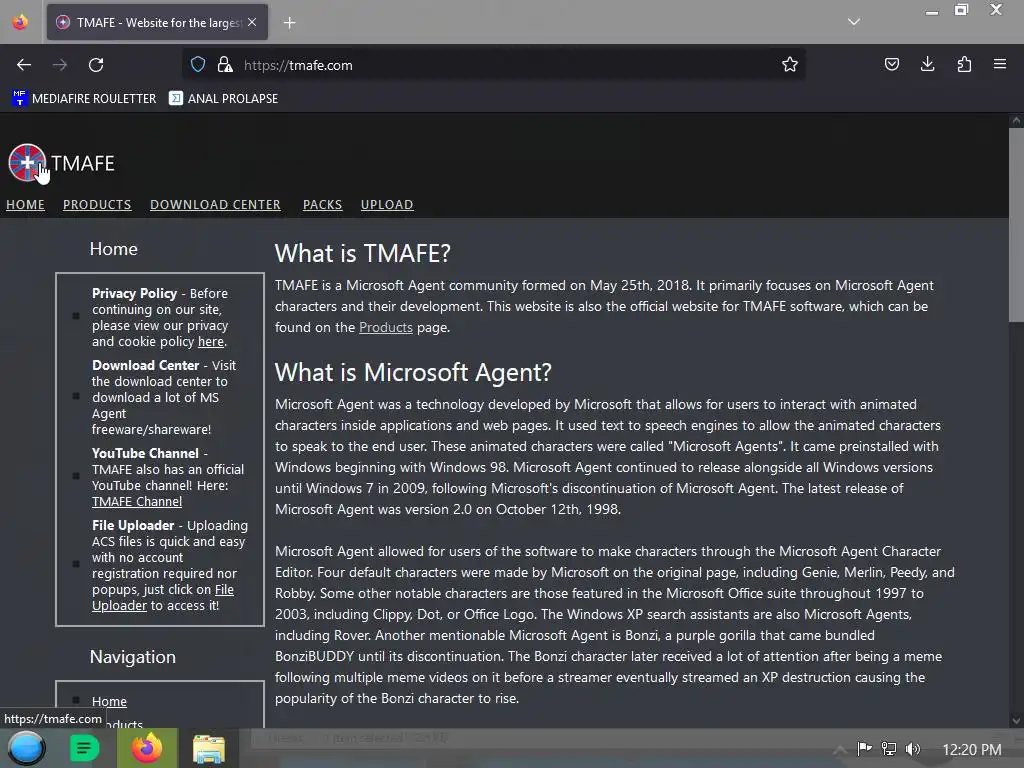The image size is (1024, 768).
Task: Open the Firefox hamburger menu
Action: pos(1000,64)
